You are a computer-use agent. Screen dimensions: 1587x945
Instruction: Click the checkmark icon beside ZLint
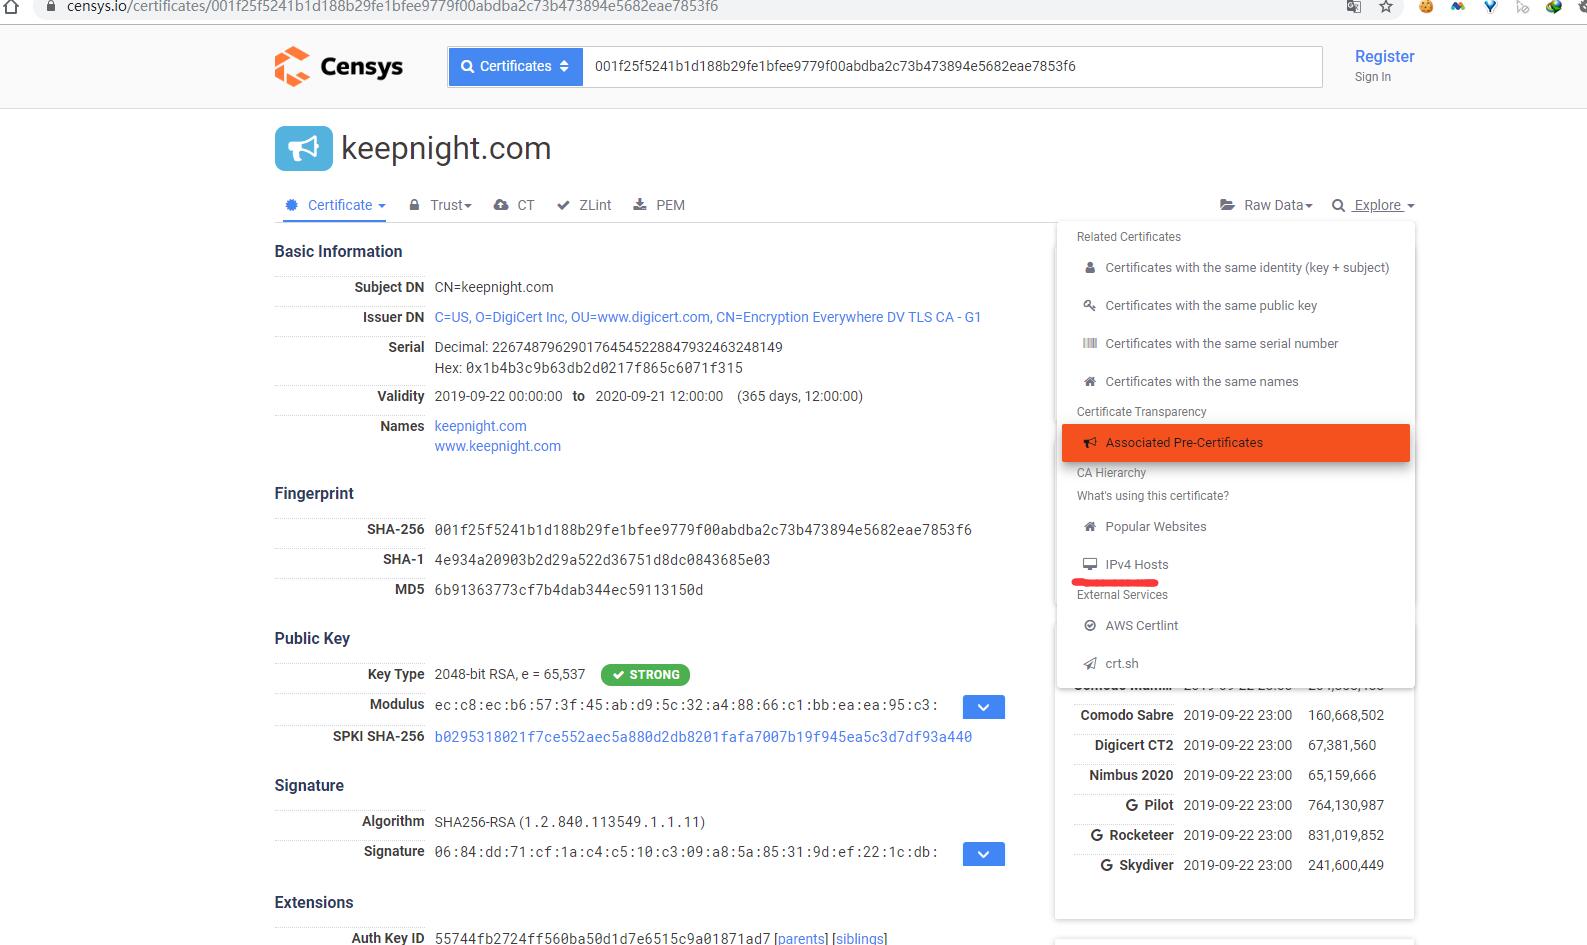click(563, 205)
